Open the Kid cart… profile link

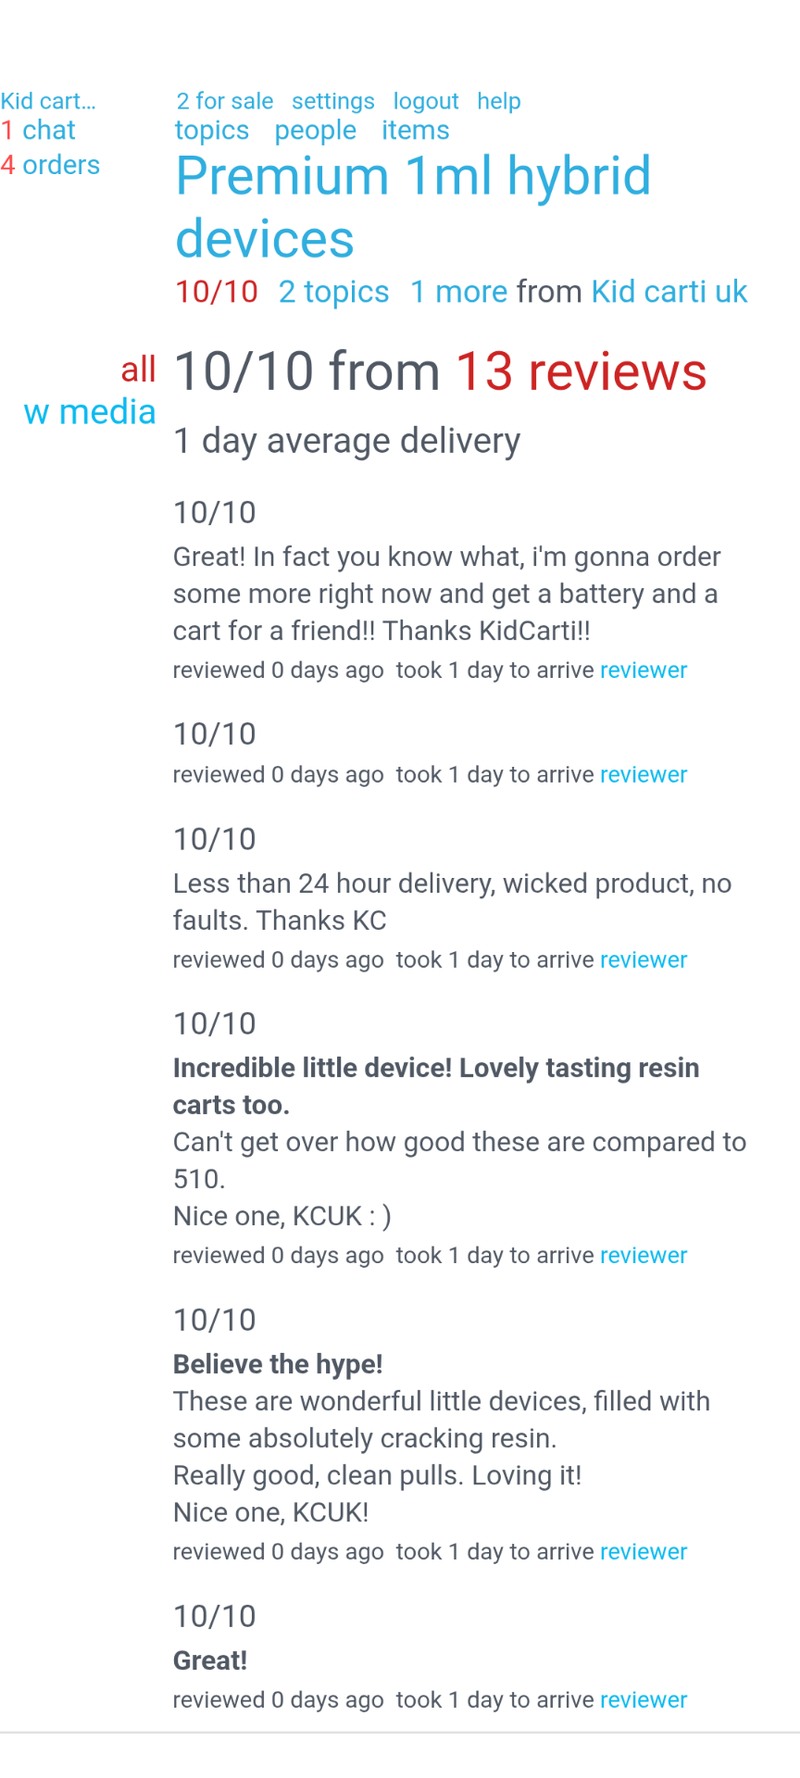[48, 101]
